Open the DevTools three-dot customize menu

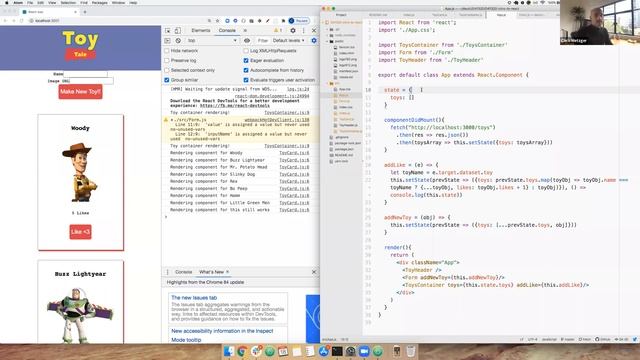coord(303,31)
